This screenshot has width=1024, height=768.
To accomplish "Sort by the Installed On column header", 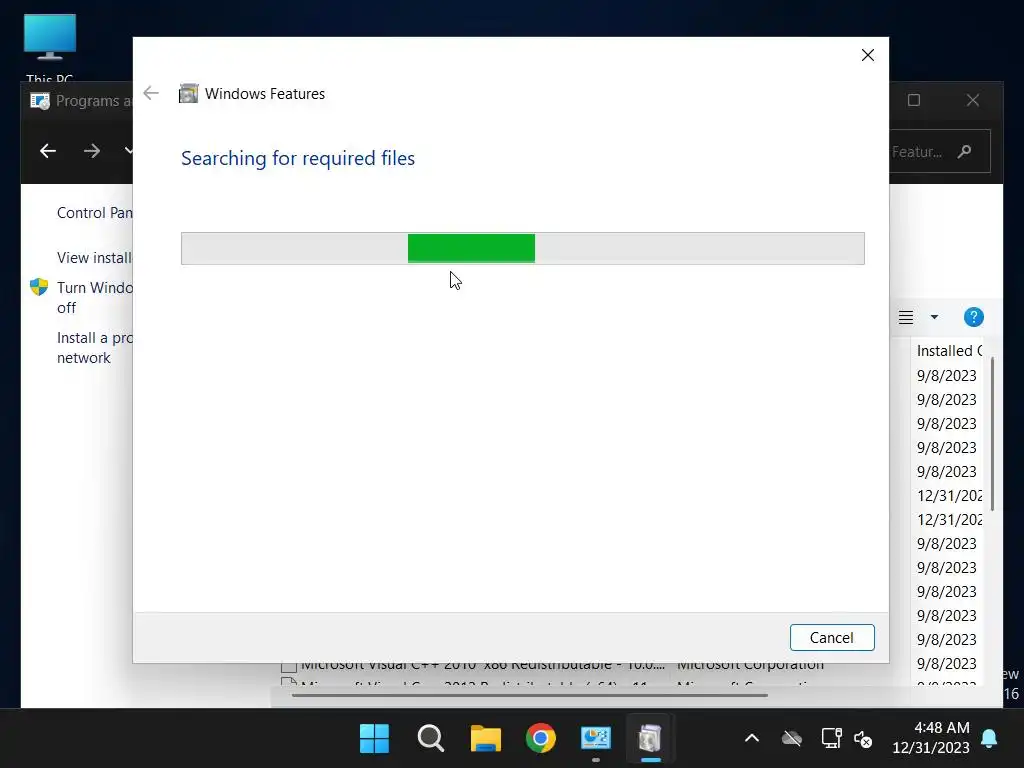I will tap(949, 351).
